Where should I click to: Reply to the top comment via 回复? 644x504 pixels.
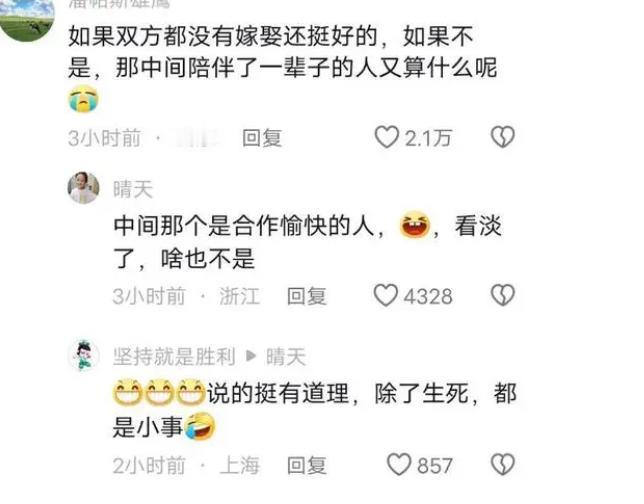pos(262,138)
